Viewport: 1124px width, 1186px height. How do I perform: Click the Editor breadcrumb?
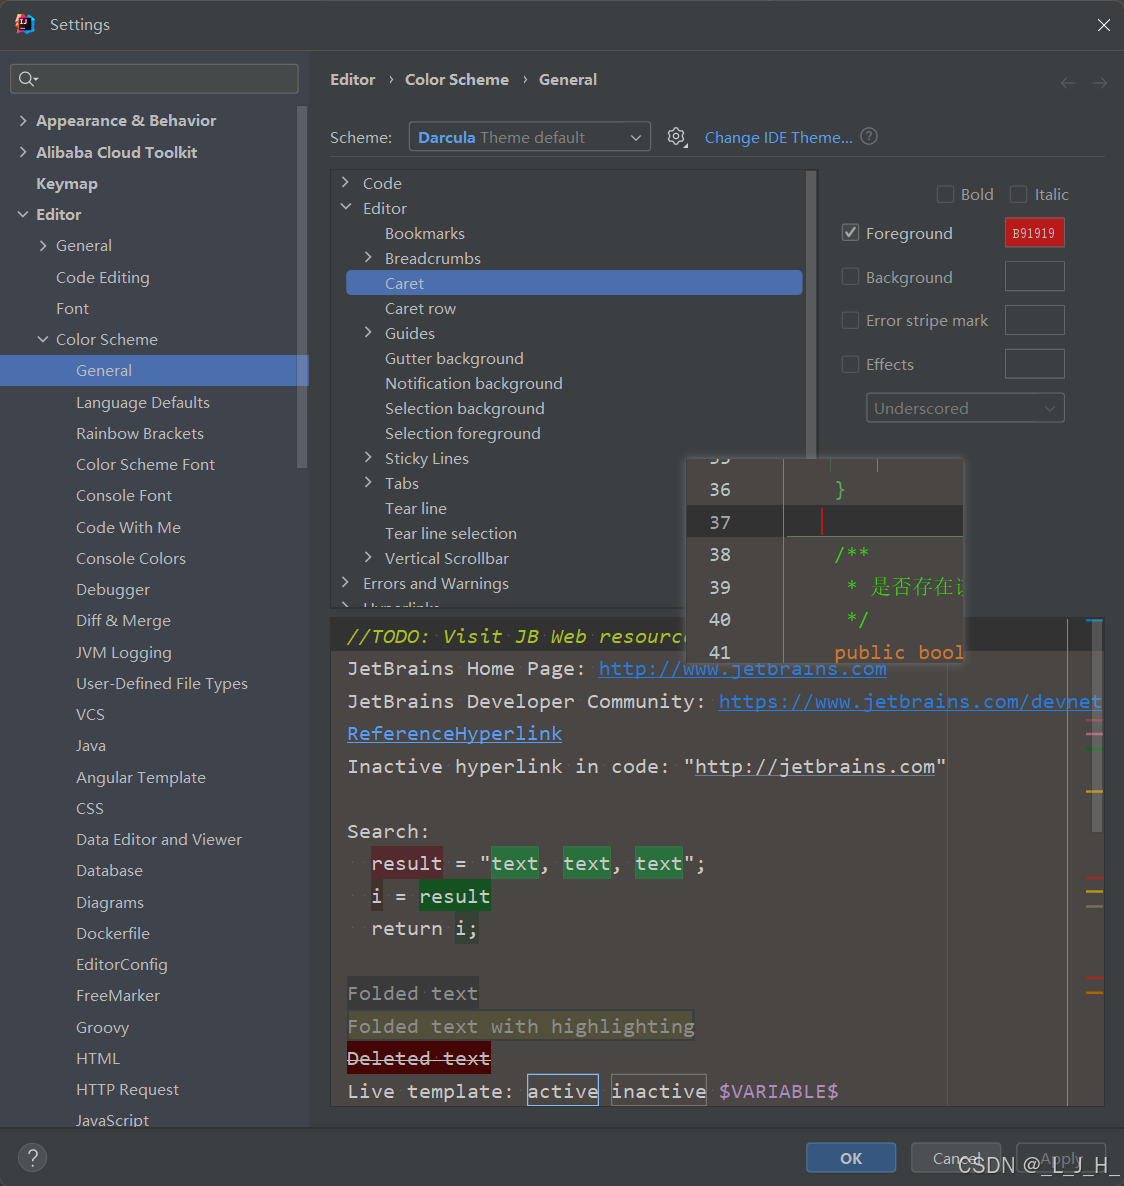(352, 79)
